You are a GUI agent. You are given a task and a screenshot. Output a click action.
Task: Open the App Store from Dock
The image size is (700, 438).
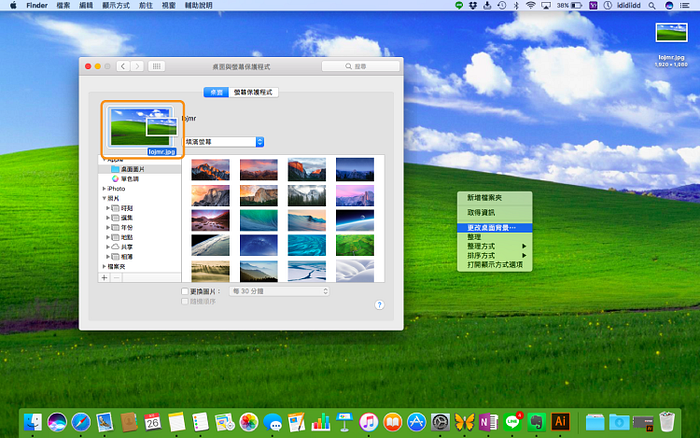417,422
